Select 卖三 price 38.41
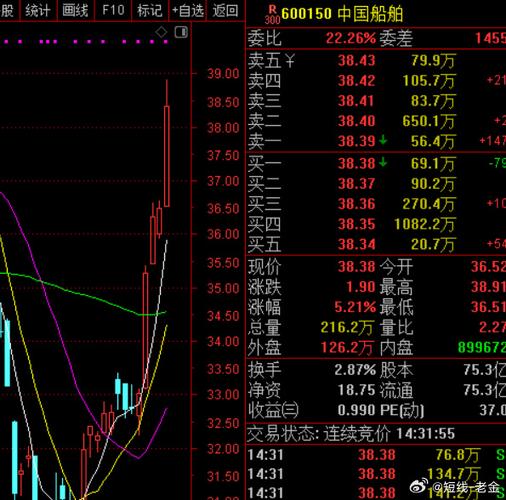Screen dimensions: 506x500 point(356,101)
